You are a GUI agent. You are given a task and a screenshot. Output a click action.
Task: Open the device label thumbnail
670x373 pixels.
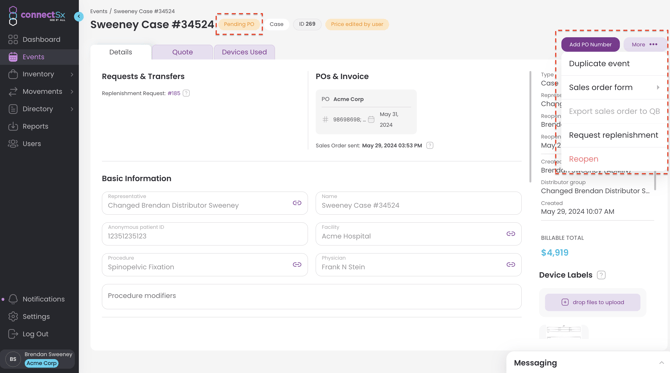tap(564, 332)
